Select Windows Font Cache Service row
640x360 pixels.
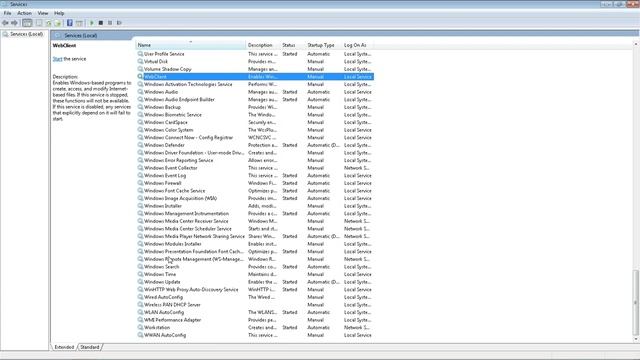pos(255,191)
